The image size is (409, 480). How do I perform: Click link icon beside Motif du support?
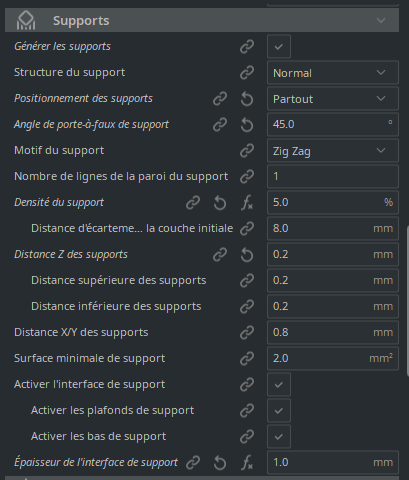pyautogui.click(x=247, y=151)
